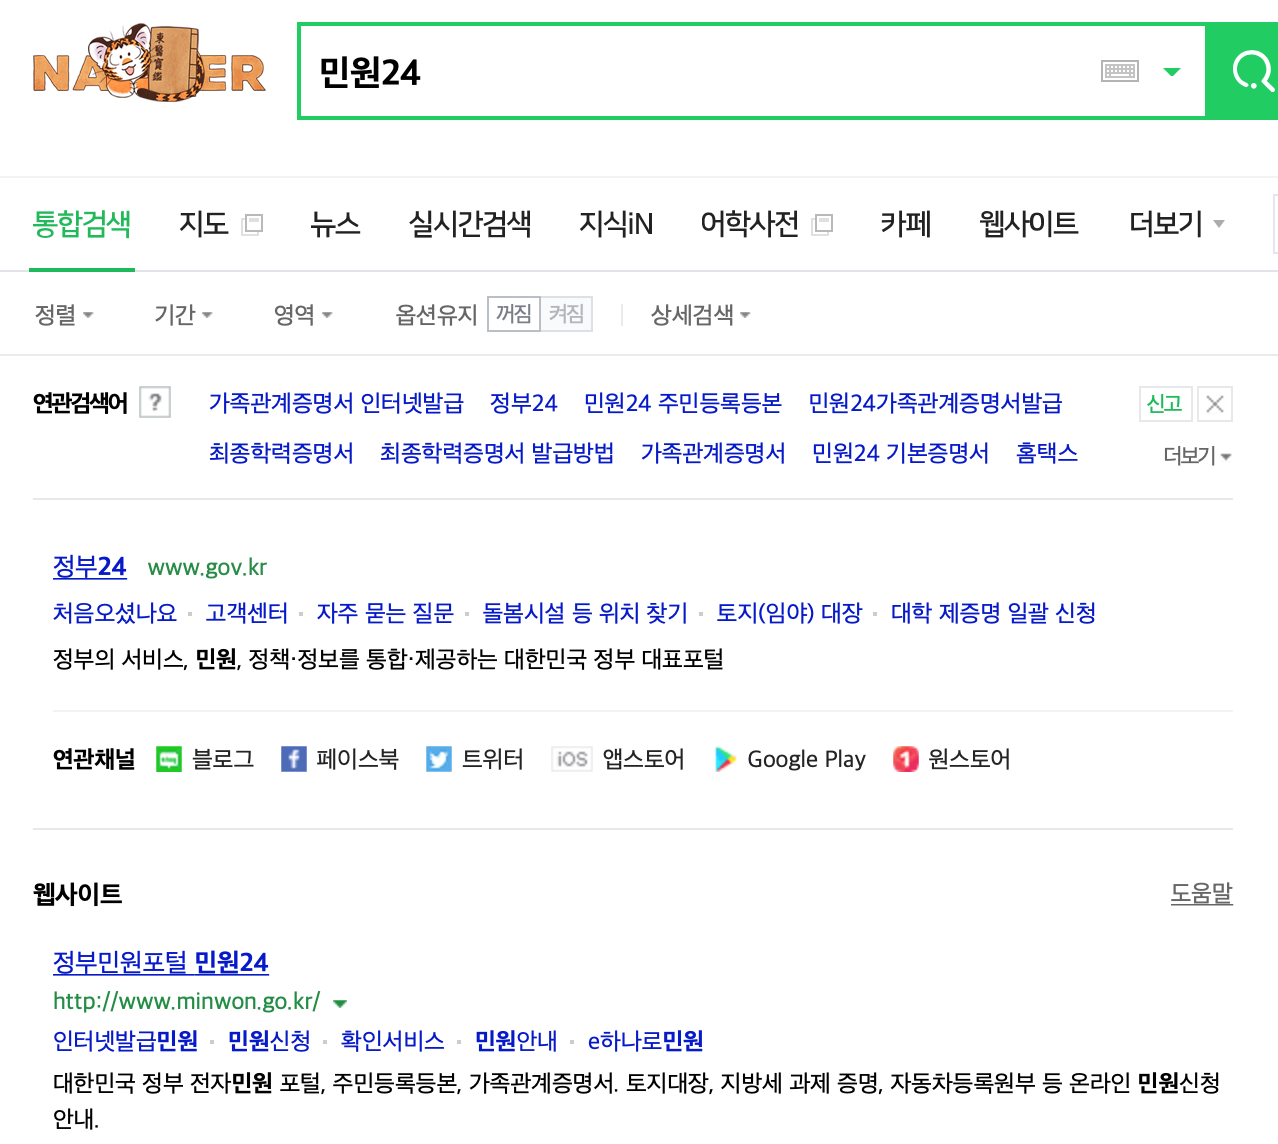Click related search 정부24

(x=523, y=403)
